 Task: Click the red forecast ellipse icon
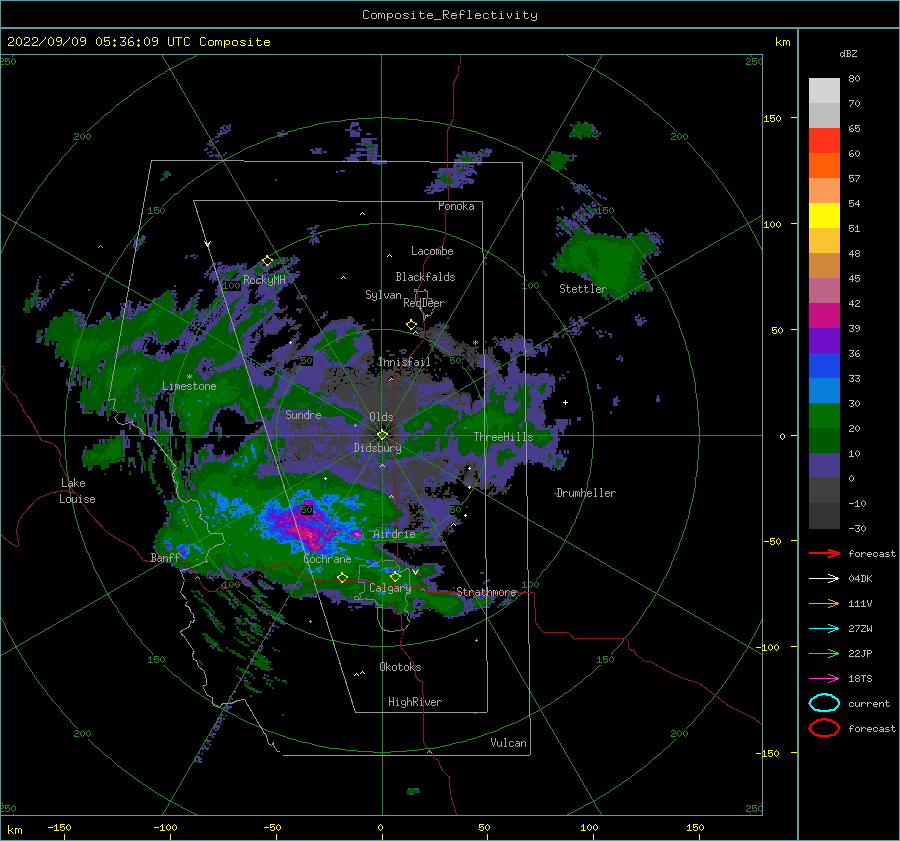824,728
